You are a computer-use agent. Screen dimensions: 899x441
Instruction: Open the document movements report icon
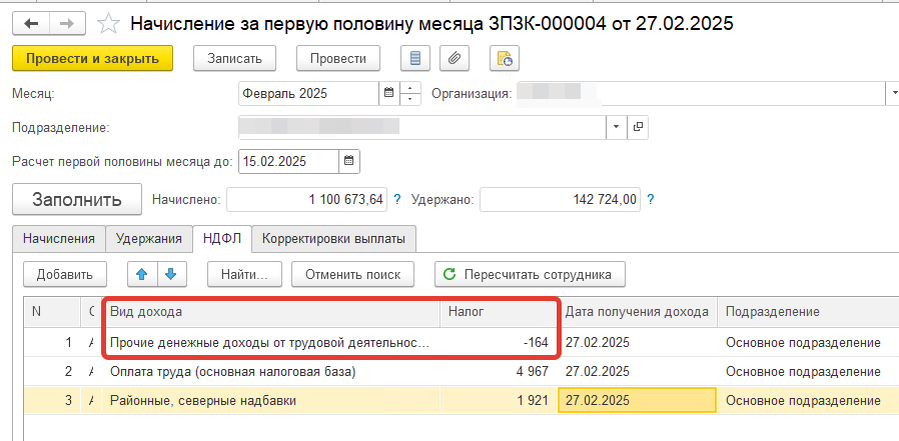click(x=416, y=58)
